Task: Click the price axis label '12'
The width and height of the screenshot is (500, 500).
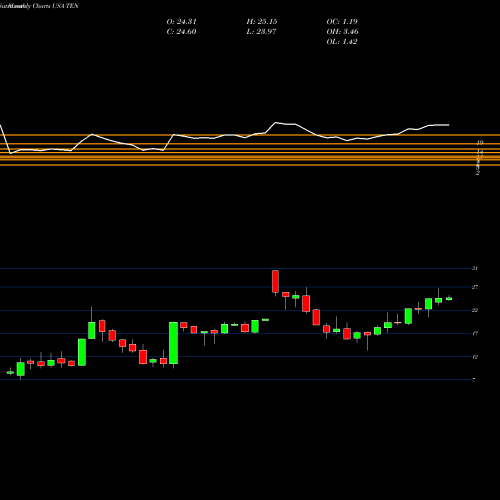Action: pos(475,357)
